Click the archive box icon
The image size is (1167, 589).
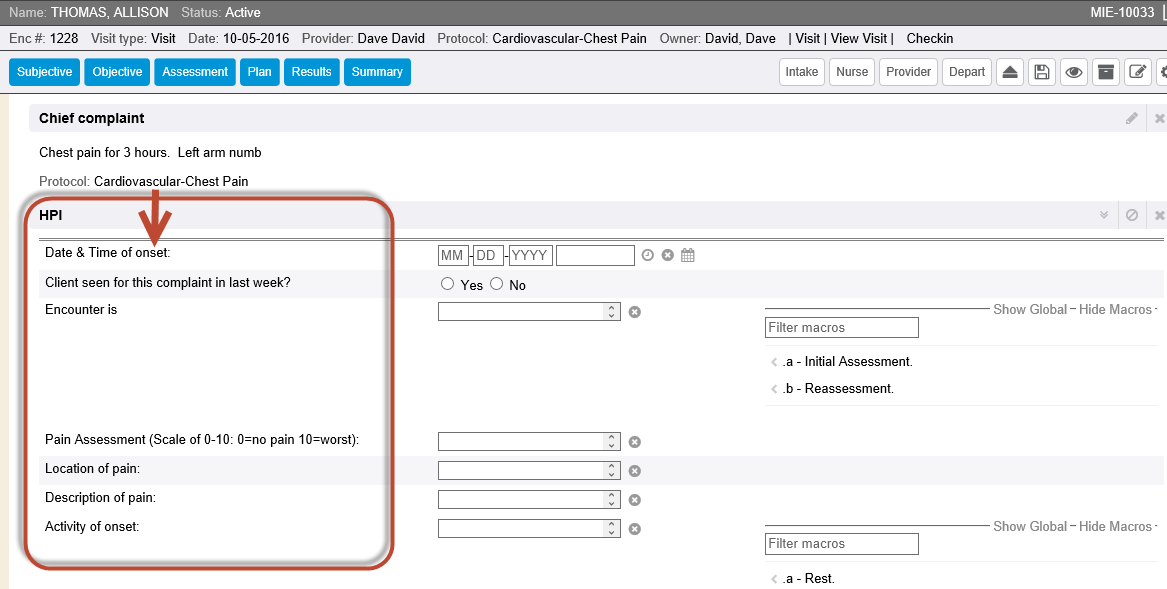point(1106,72)
